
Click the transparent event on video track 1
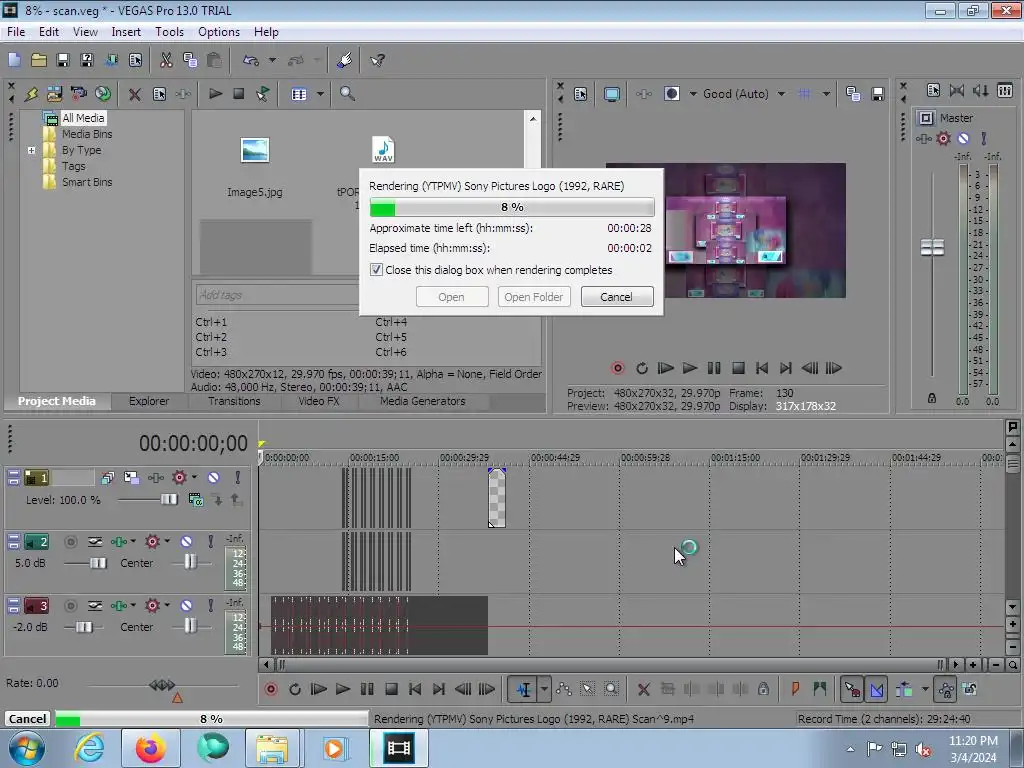click(x=497, y=498)
